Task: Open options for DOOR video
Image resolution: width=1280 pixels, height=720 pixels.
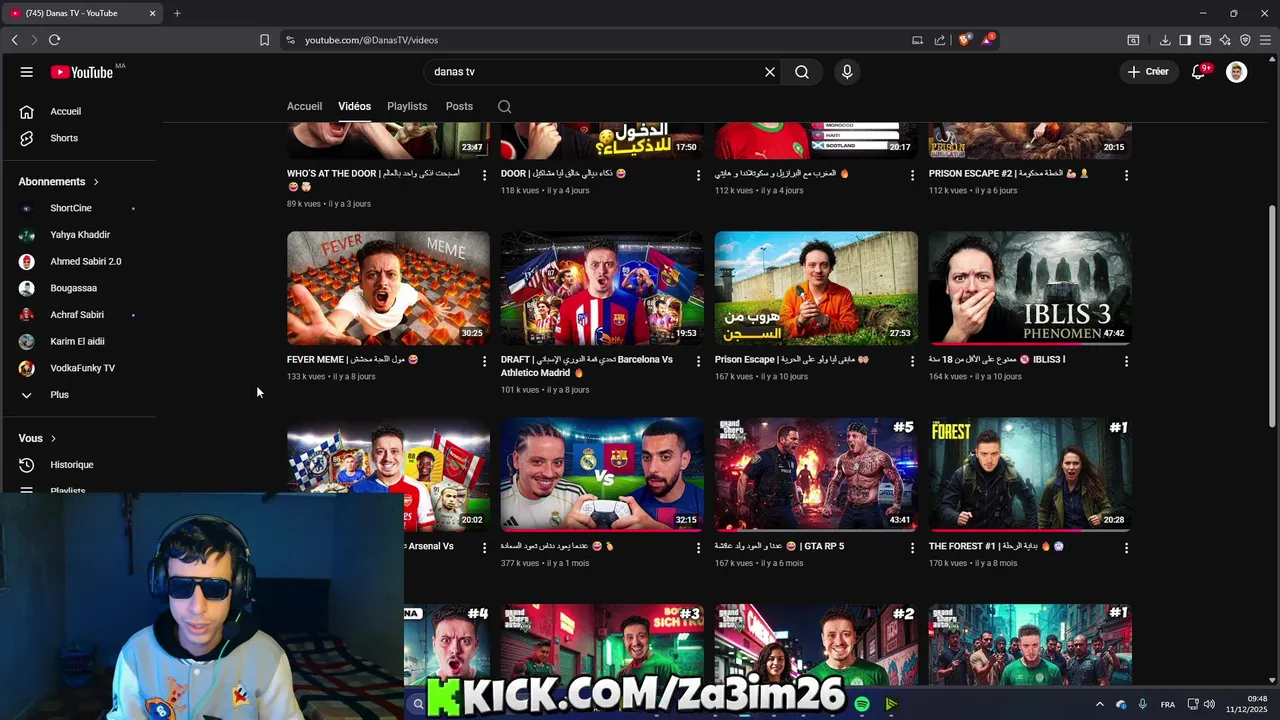Action: tap(699, 175)
